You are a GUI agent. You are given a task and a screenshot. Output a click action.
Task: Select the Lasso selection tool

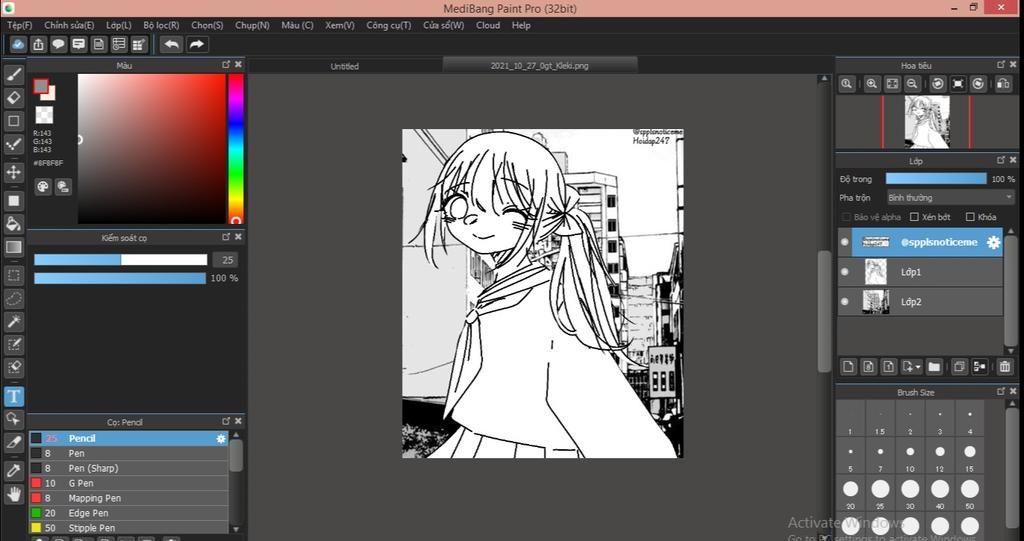point(14,299)
